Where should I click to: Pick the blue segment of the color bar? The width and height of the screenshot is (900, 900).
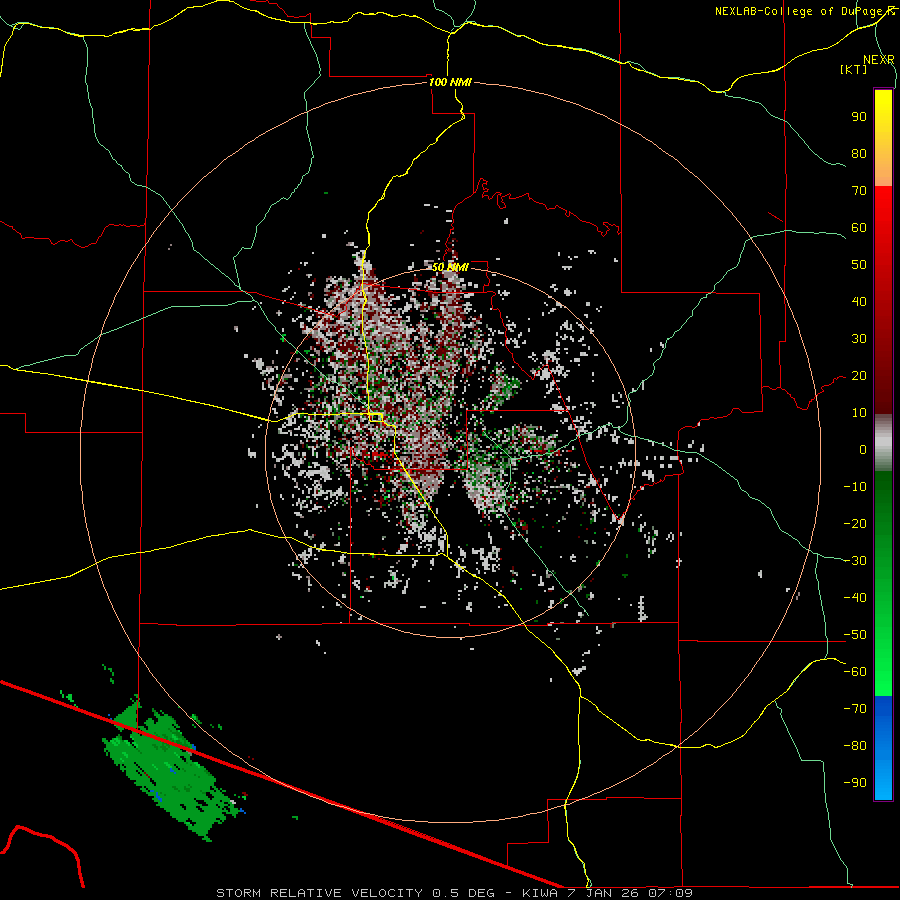(883, 747)
